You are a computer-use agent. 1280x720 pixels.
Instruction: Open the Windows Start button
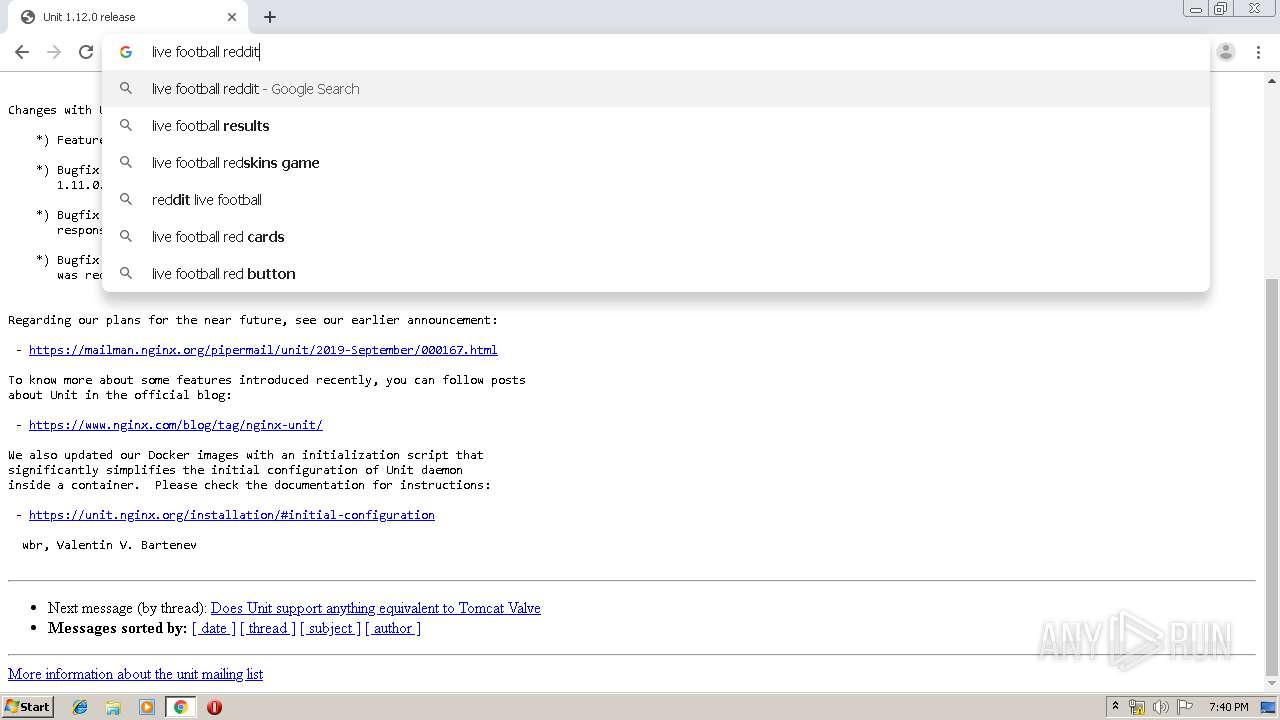pyautogui.click(x=28, y=706)
